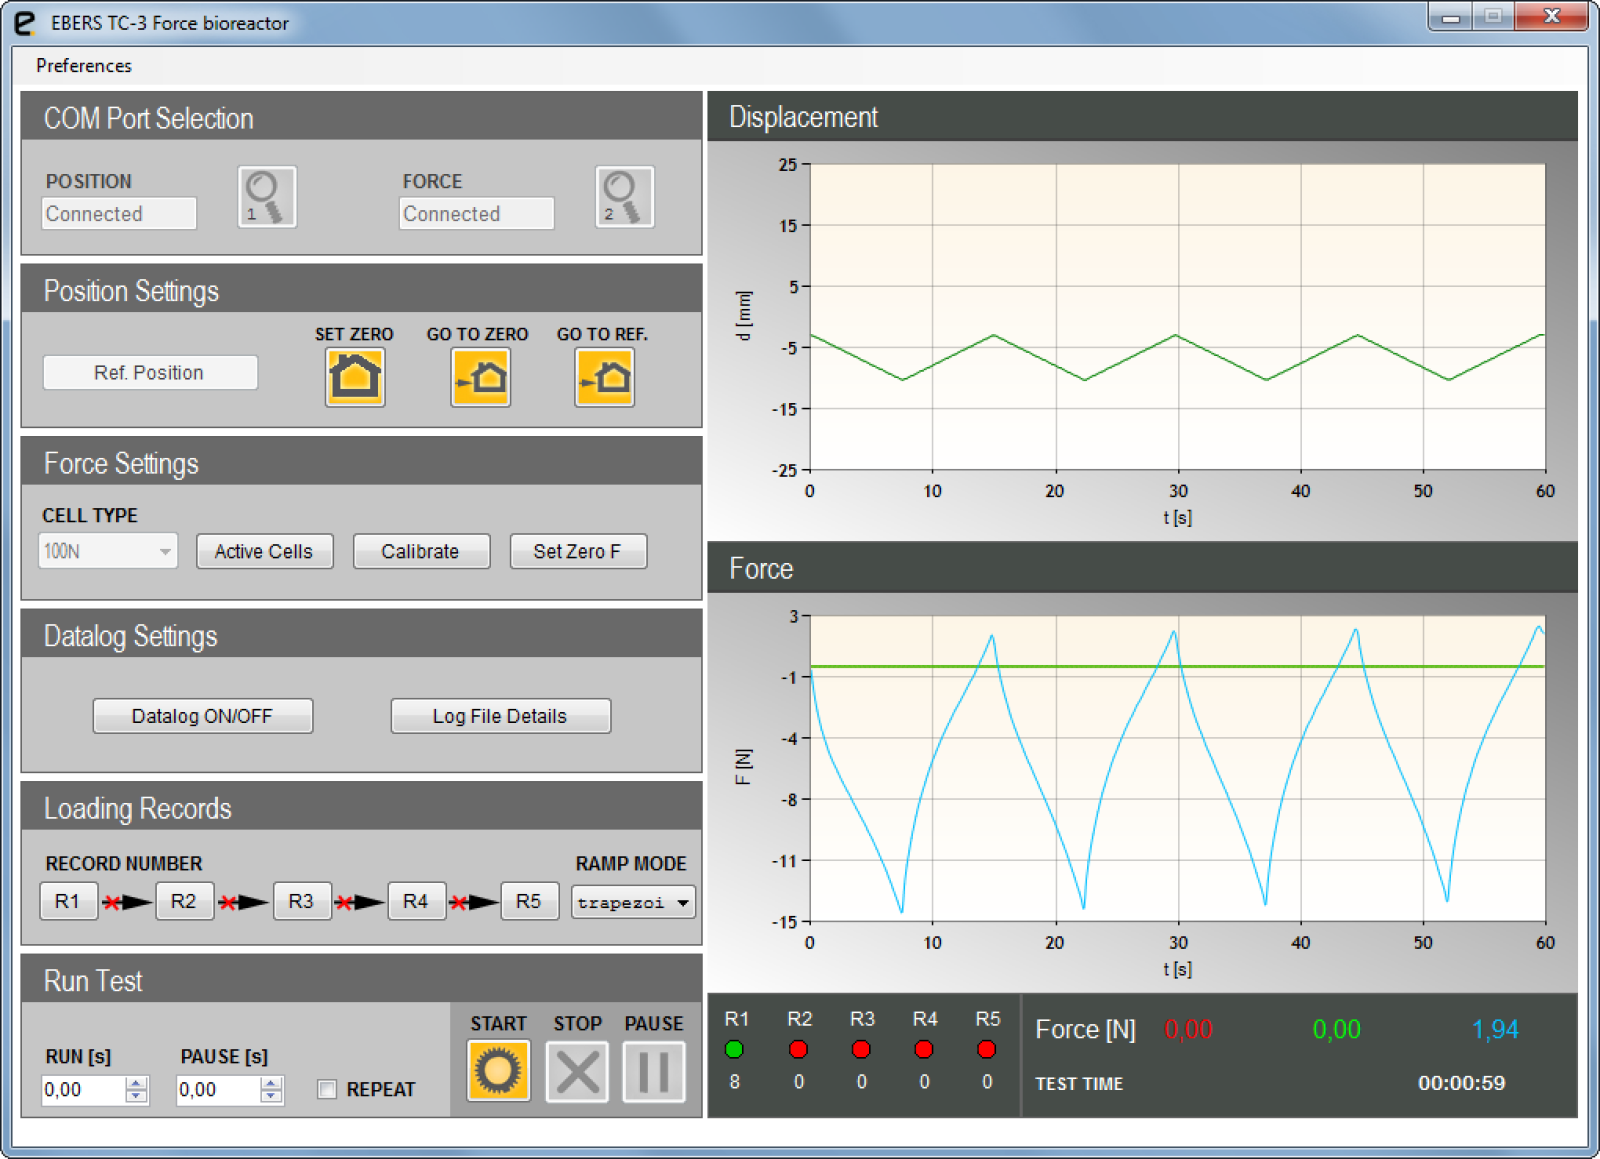Click the Calibrate button

tap(421, 551)
